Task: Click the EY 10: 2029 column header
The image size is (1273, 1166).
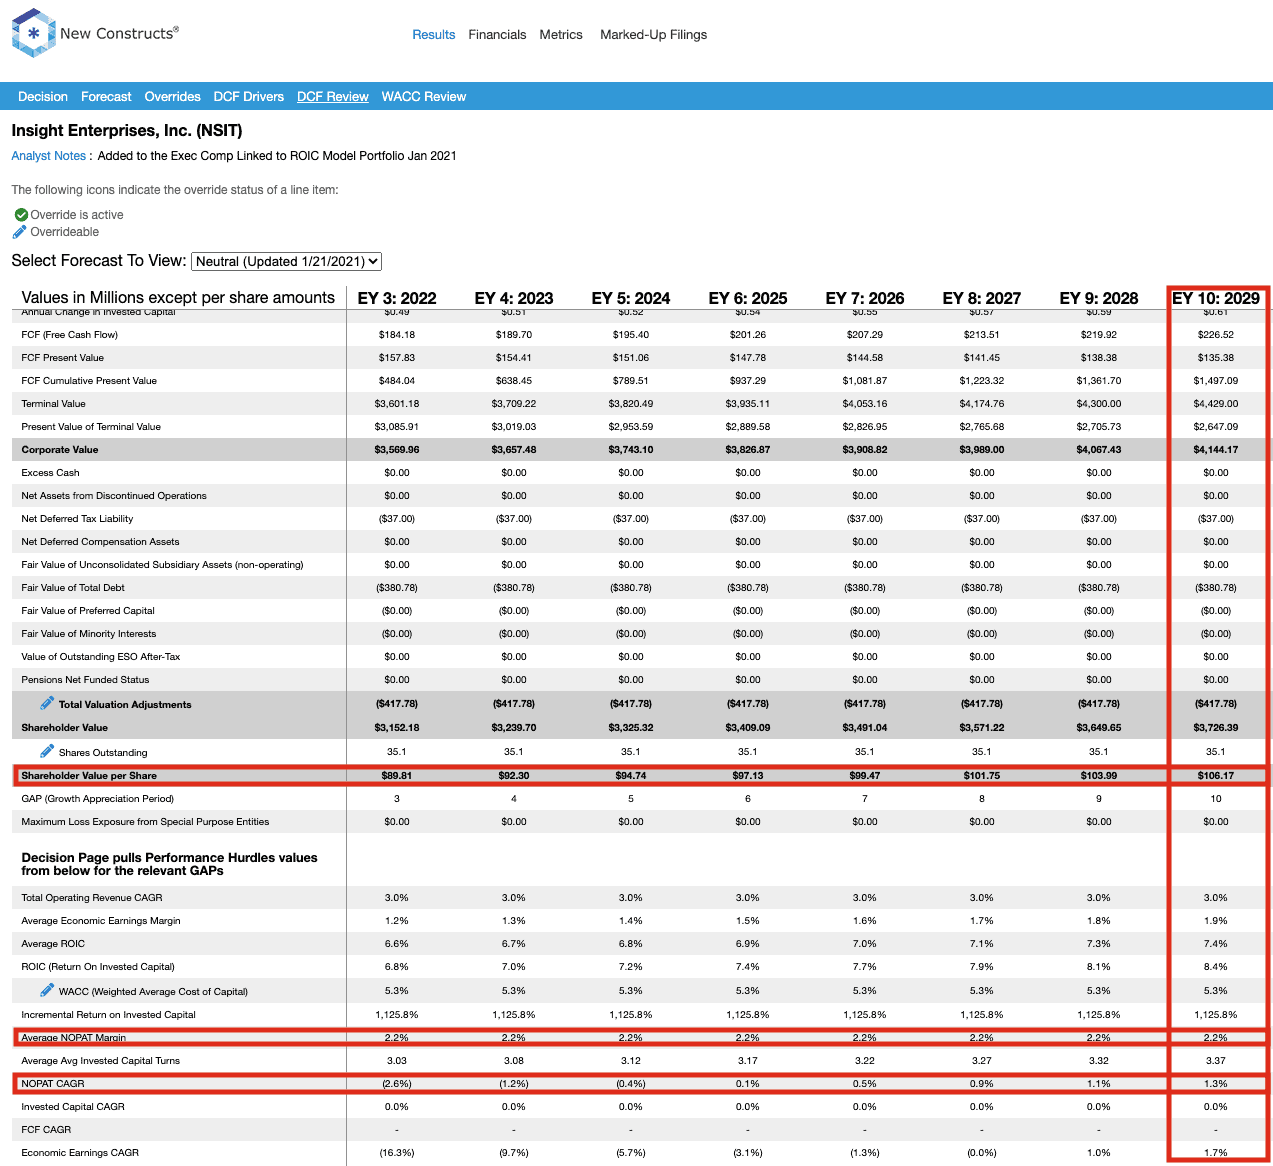Action: tap(1216, 298)
